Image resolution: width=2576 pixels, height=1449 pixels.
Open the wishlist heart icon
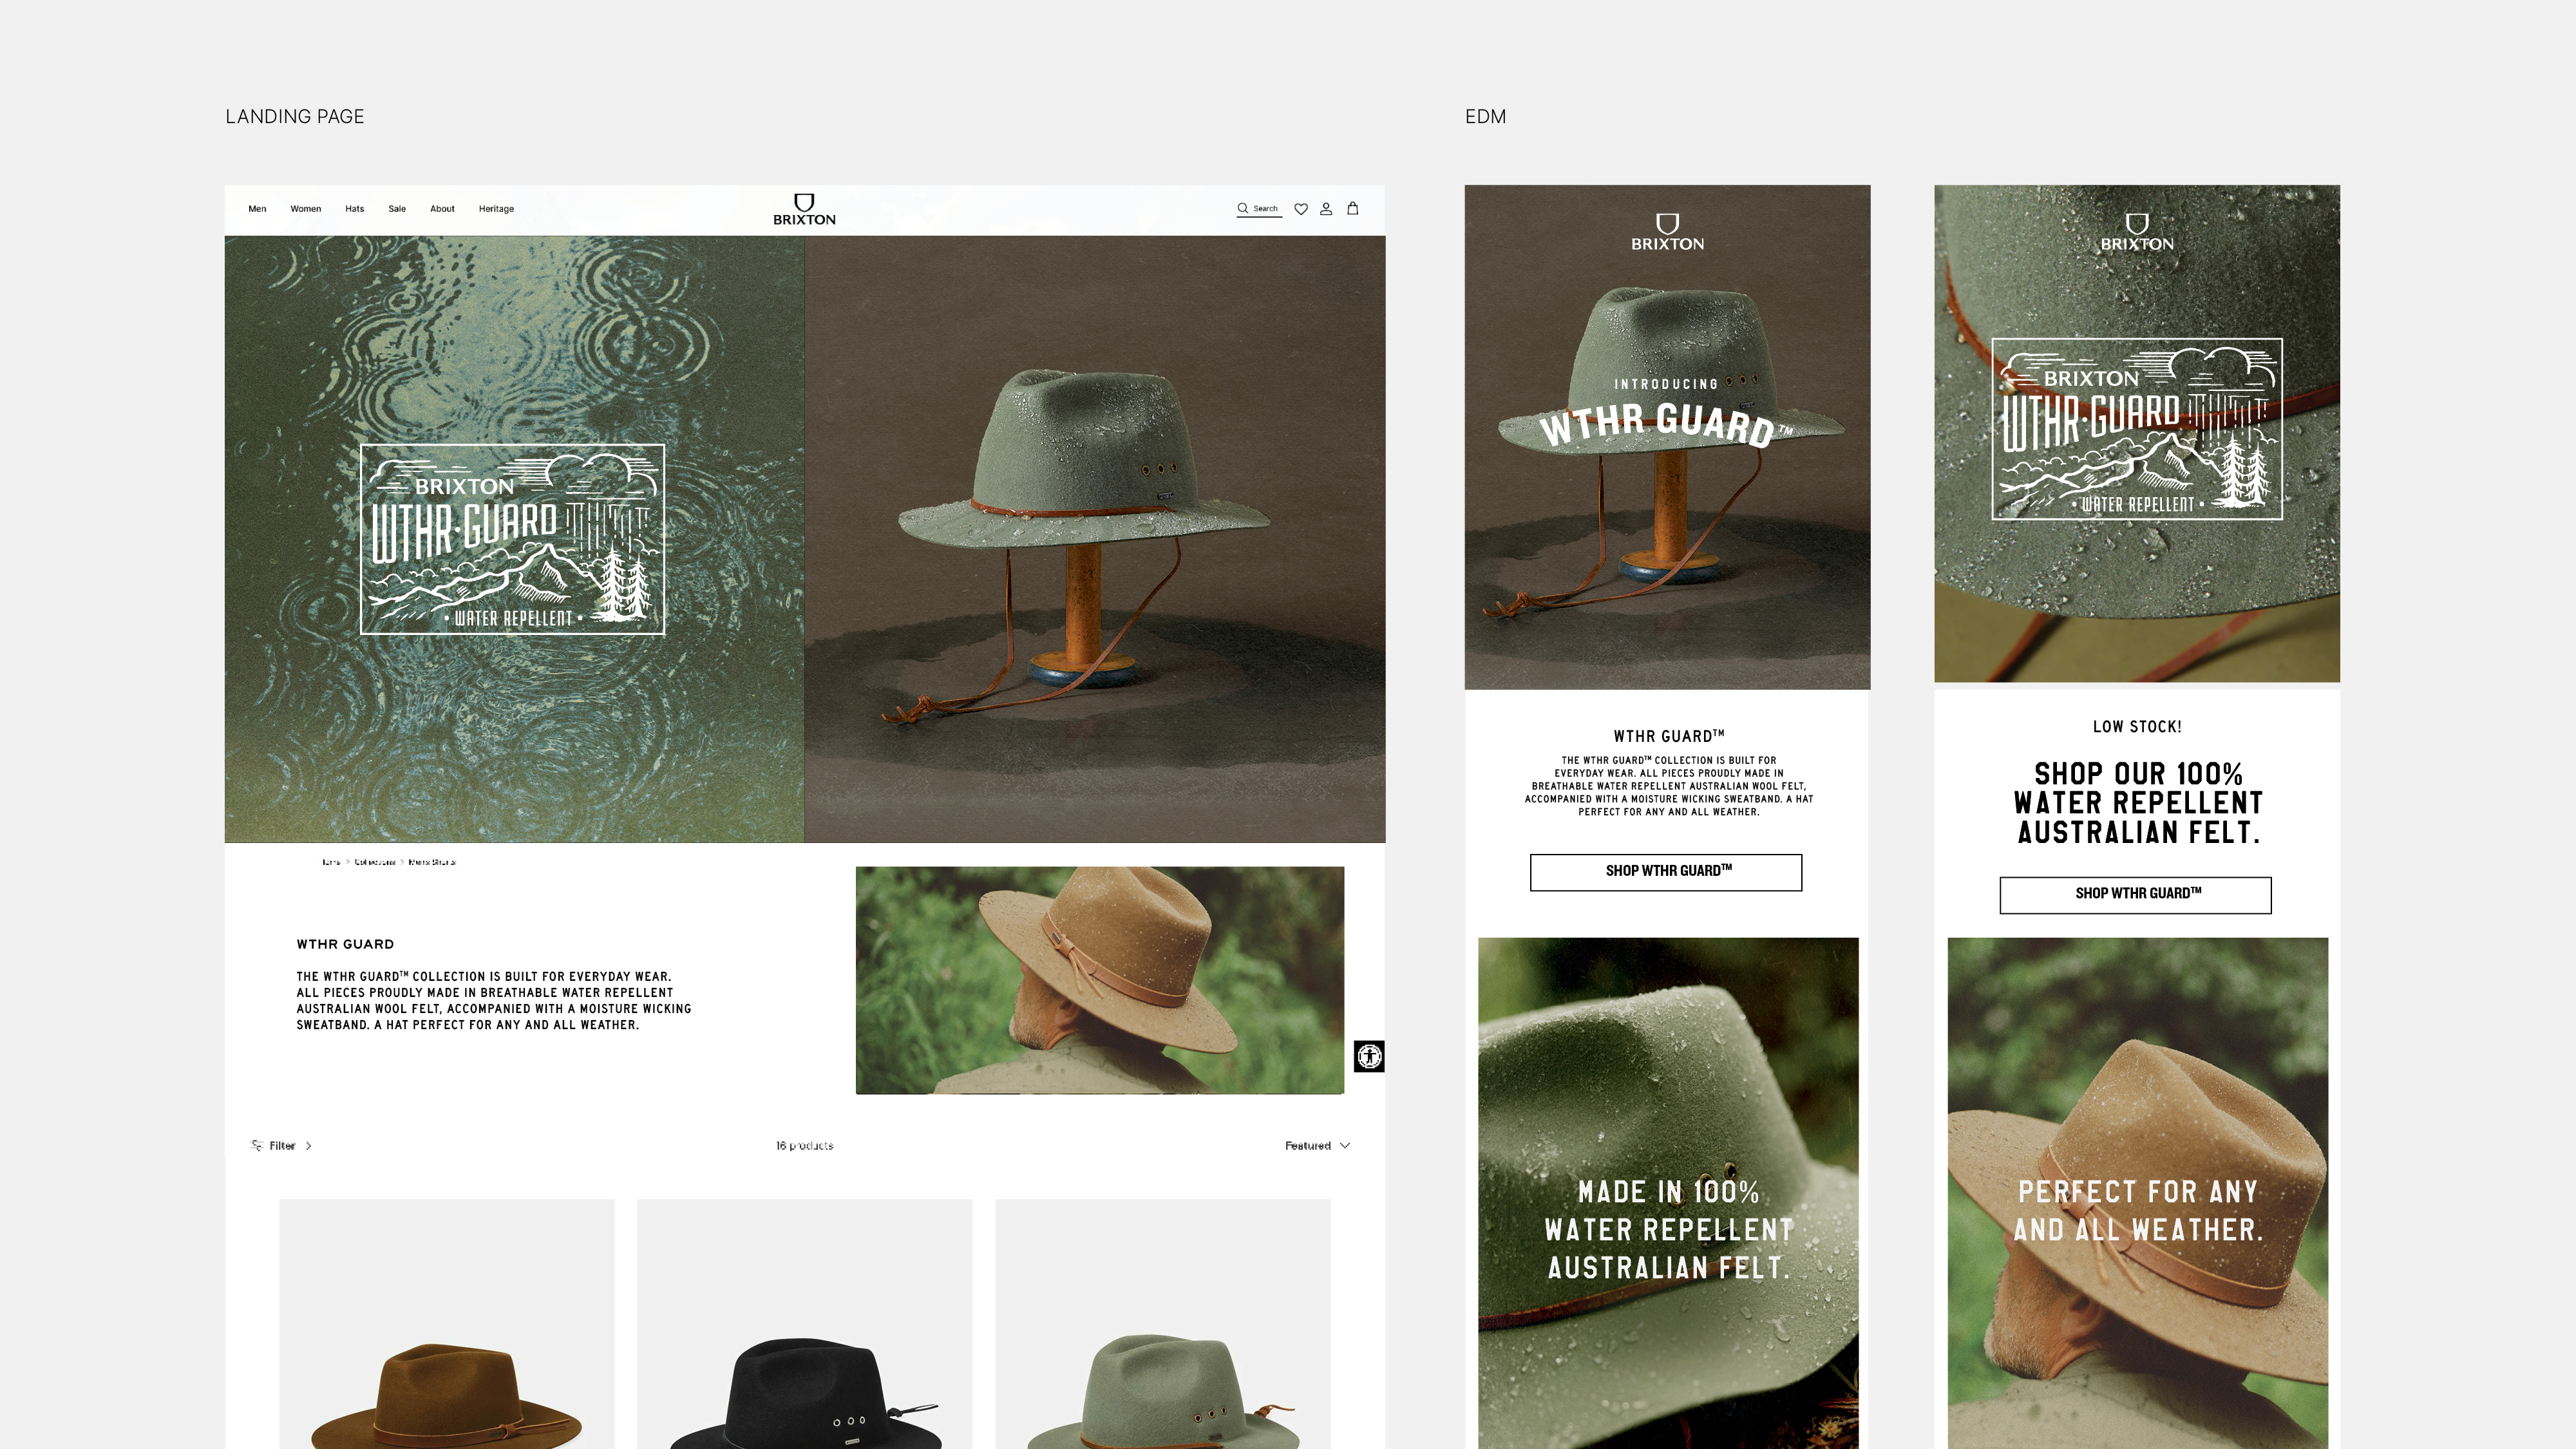[x=1301, y=209]
